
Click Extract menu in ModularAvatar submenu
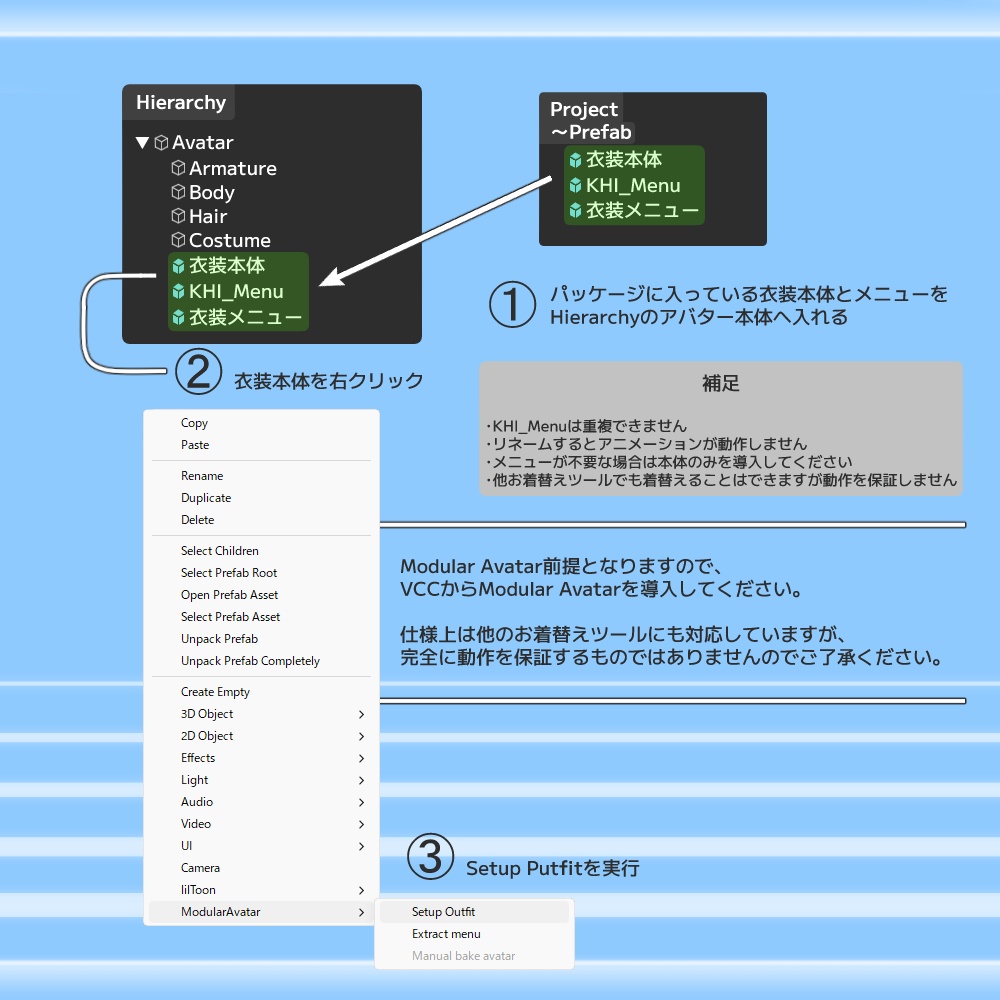[474, 934]
